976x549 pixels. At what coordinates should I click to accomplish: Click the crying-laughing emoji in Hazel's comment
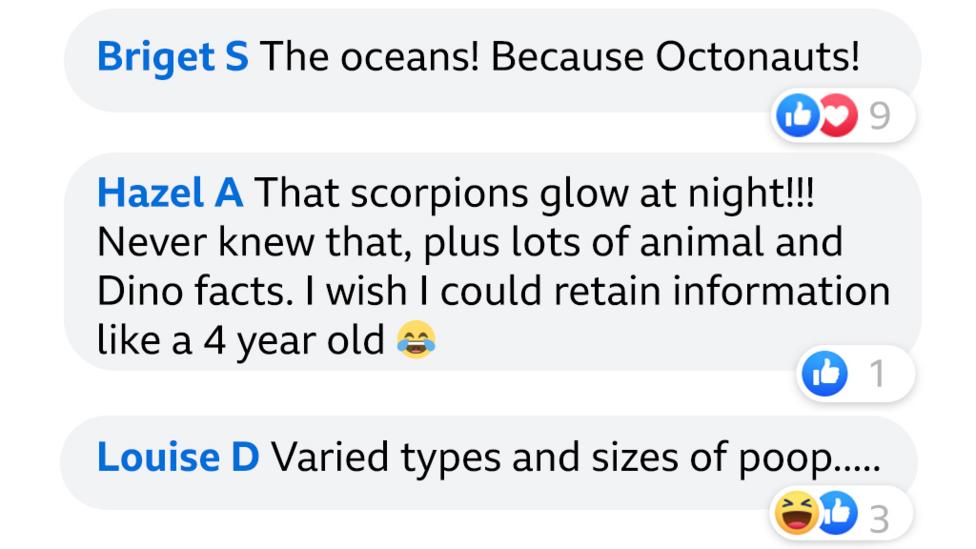click(x=415, y=340)
